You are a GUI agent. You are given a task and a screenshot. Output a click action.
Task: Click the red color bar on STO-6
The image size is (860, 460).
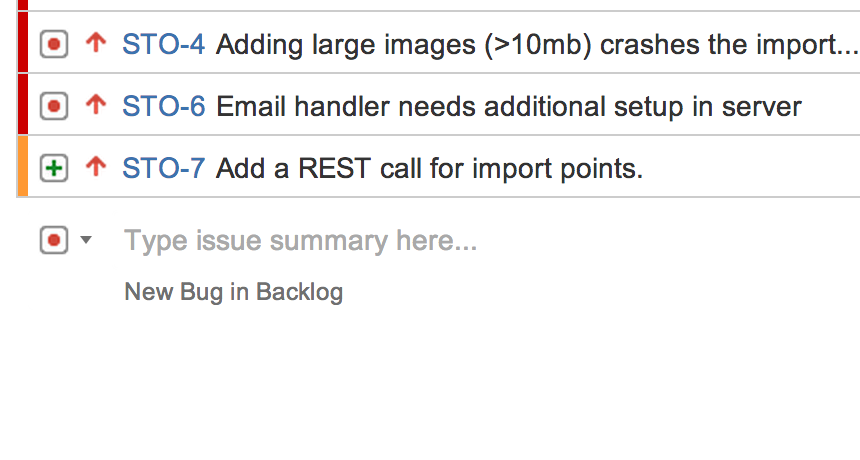tap(22, 105)
